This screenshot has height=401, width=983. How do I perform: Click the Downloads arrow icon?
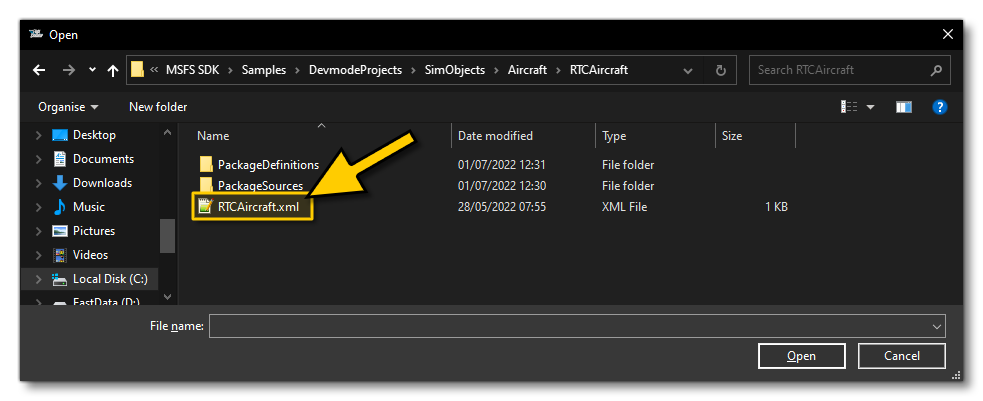tap(60, 183)
